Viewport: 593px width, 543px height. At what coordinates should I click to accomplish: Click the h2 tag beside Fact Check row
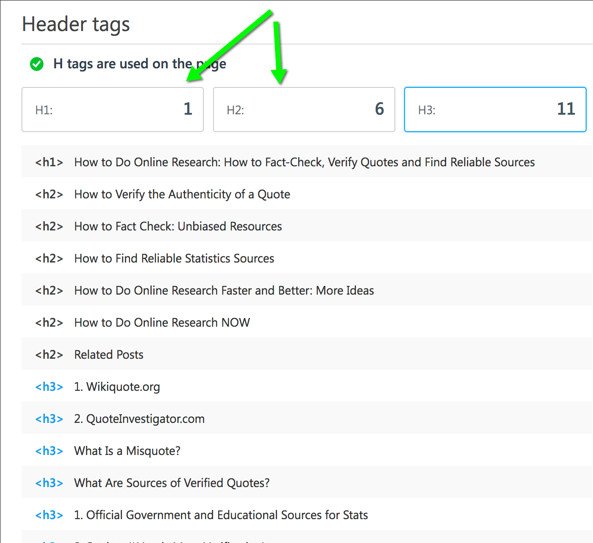point(49,227)
